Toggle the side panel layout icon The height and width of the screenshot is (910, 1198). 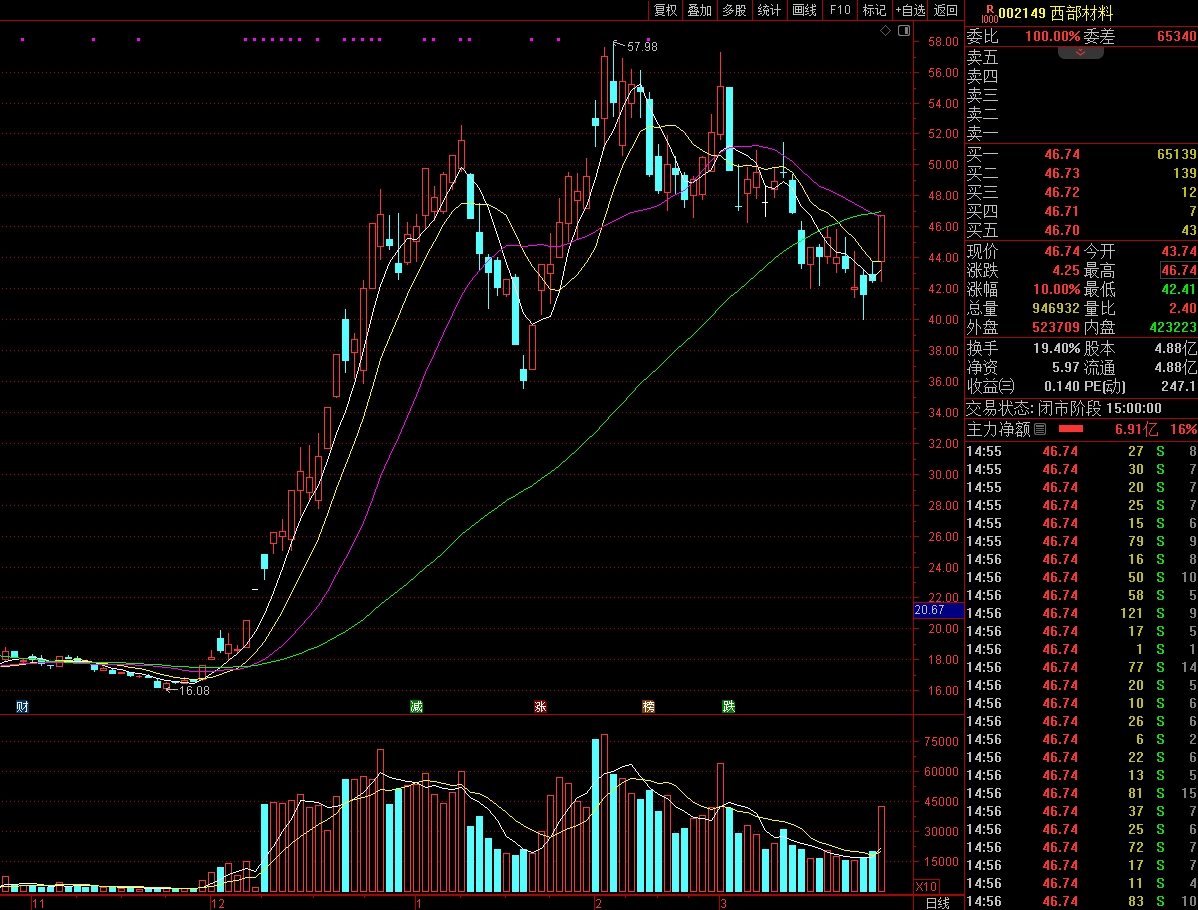(x=904, y=31)
